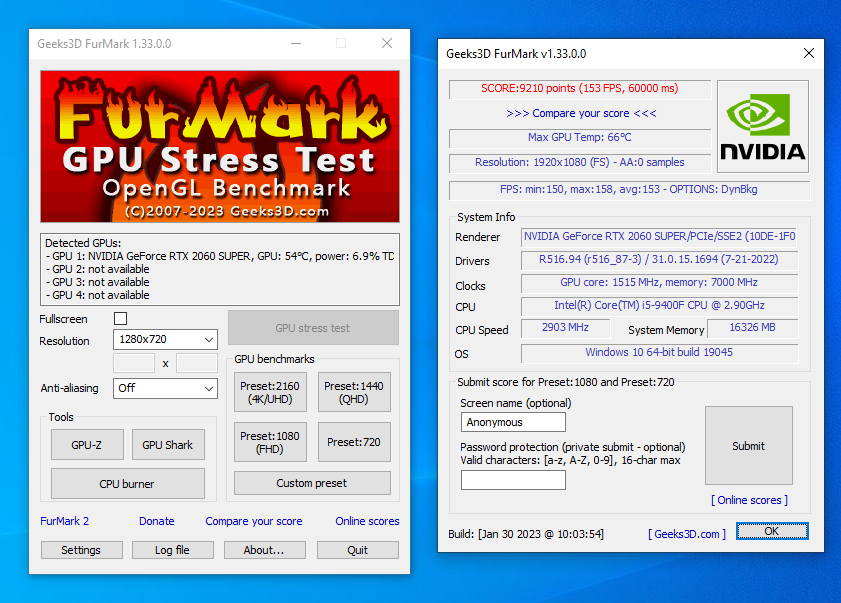The height and width of the screenshot is (603, 841).
Task: Submit the benchmark score
Action: click(x=749, y=446)
